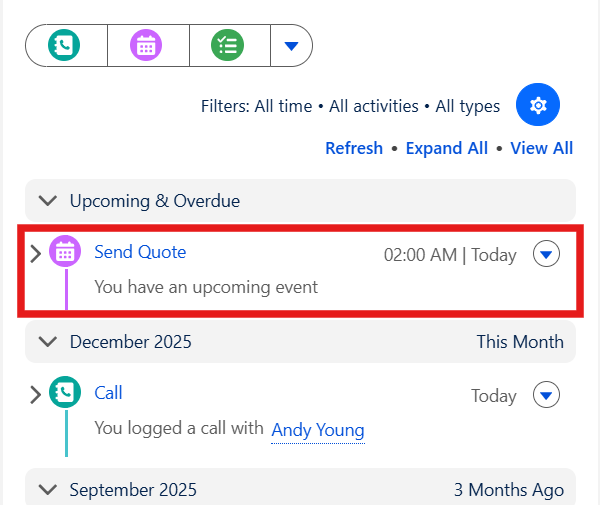
Task: Click the teal logged call icon
Action: [65, 392]
